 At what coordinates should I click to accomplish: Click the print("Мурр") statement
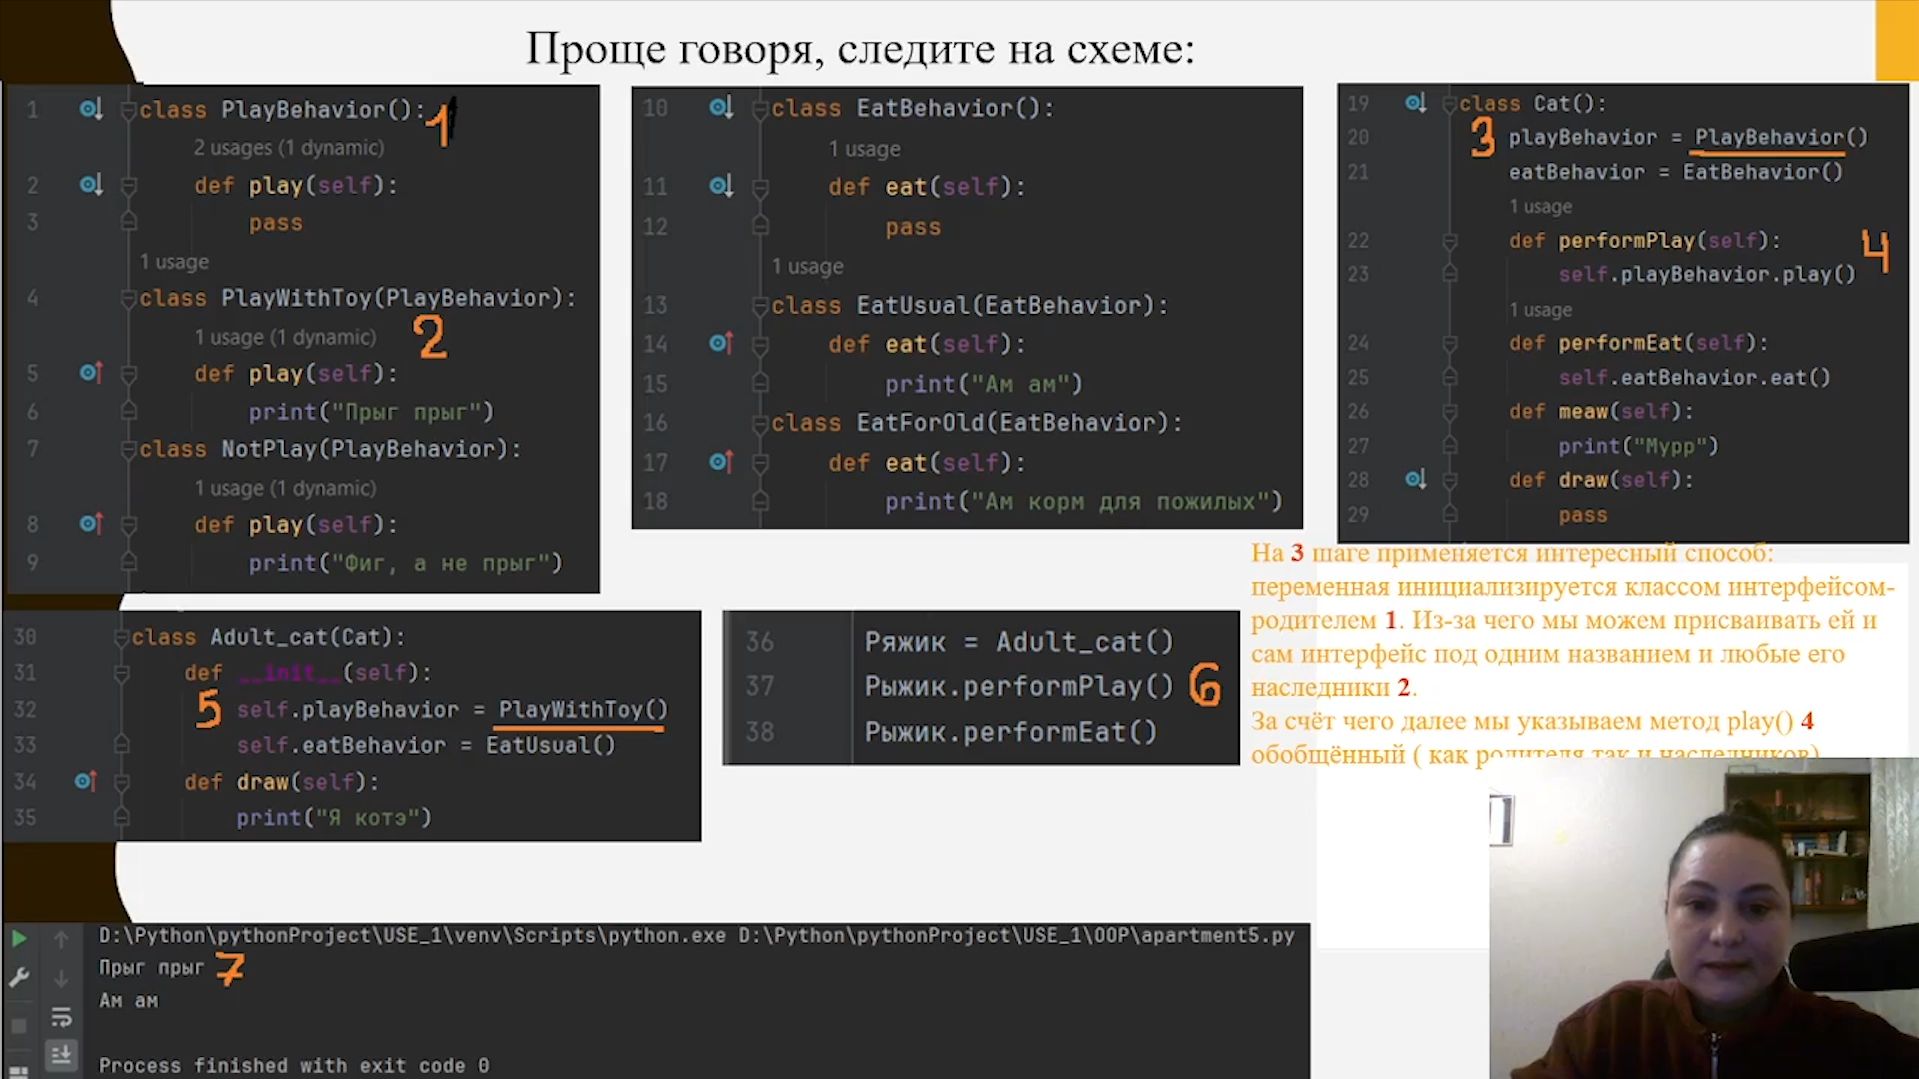click(x=1638, y=446)
